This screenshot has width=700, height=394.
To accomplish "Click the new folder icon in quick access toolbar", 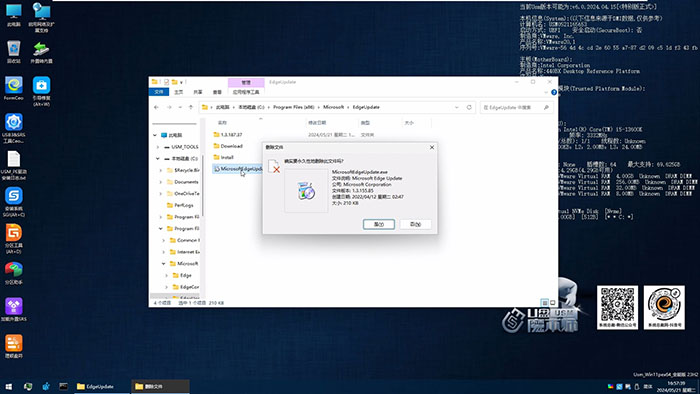I will [175, 82].
